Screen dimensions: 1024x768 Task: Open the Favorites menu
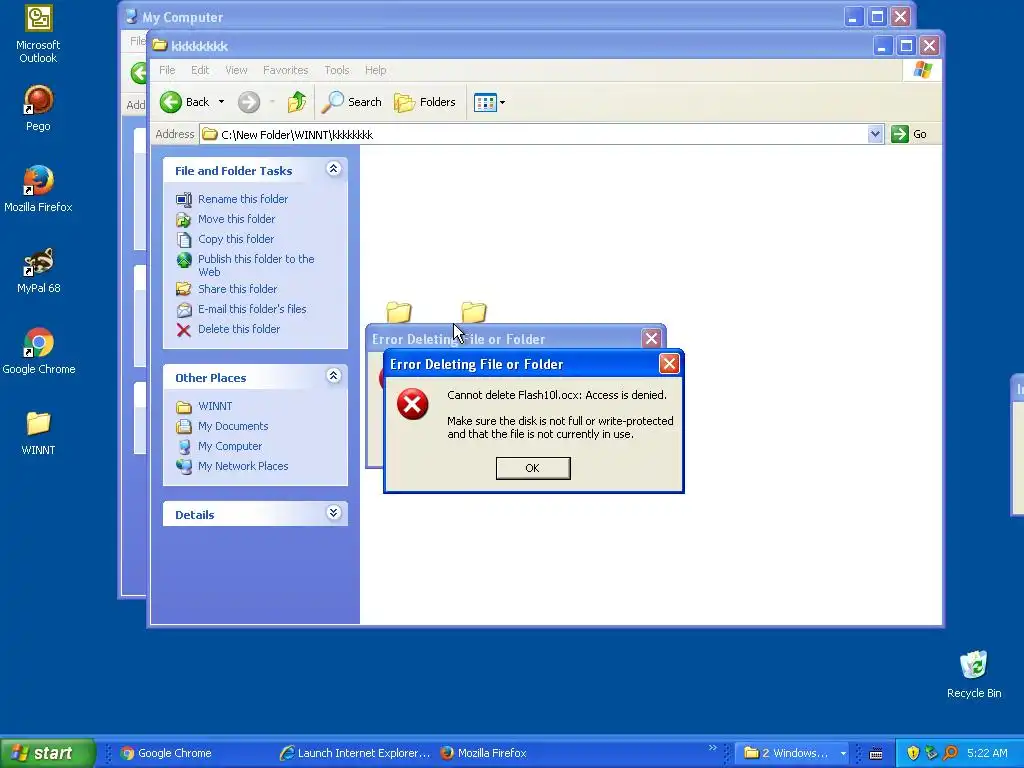(285, 70)
